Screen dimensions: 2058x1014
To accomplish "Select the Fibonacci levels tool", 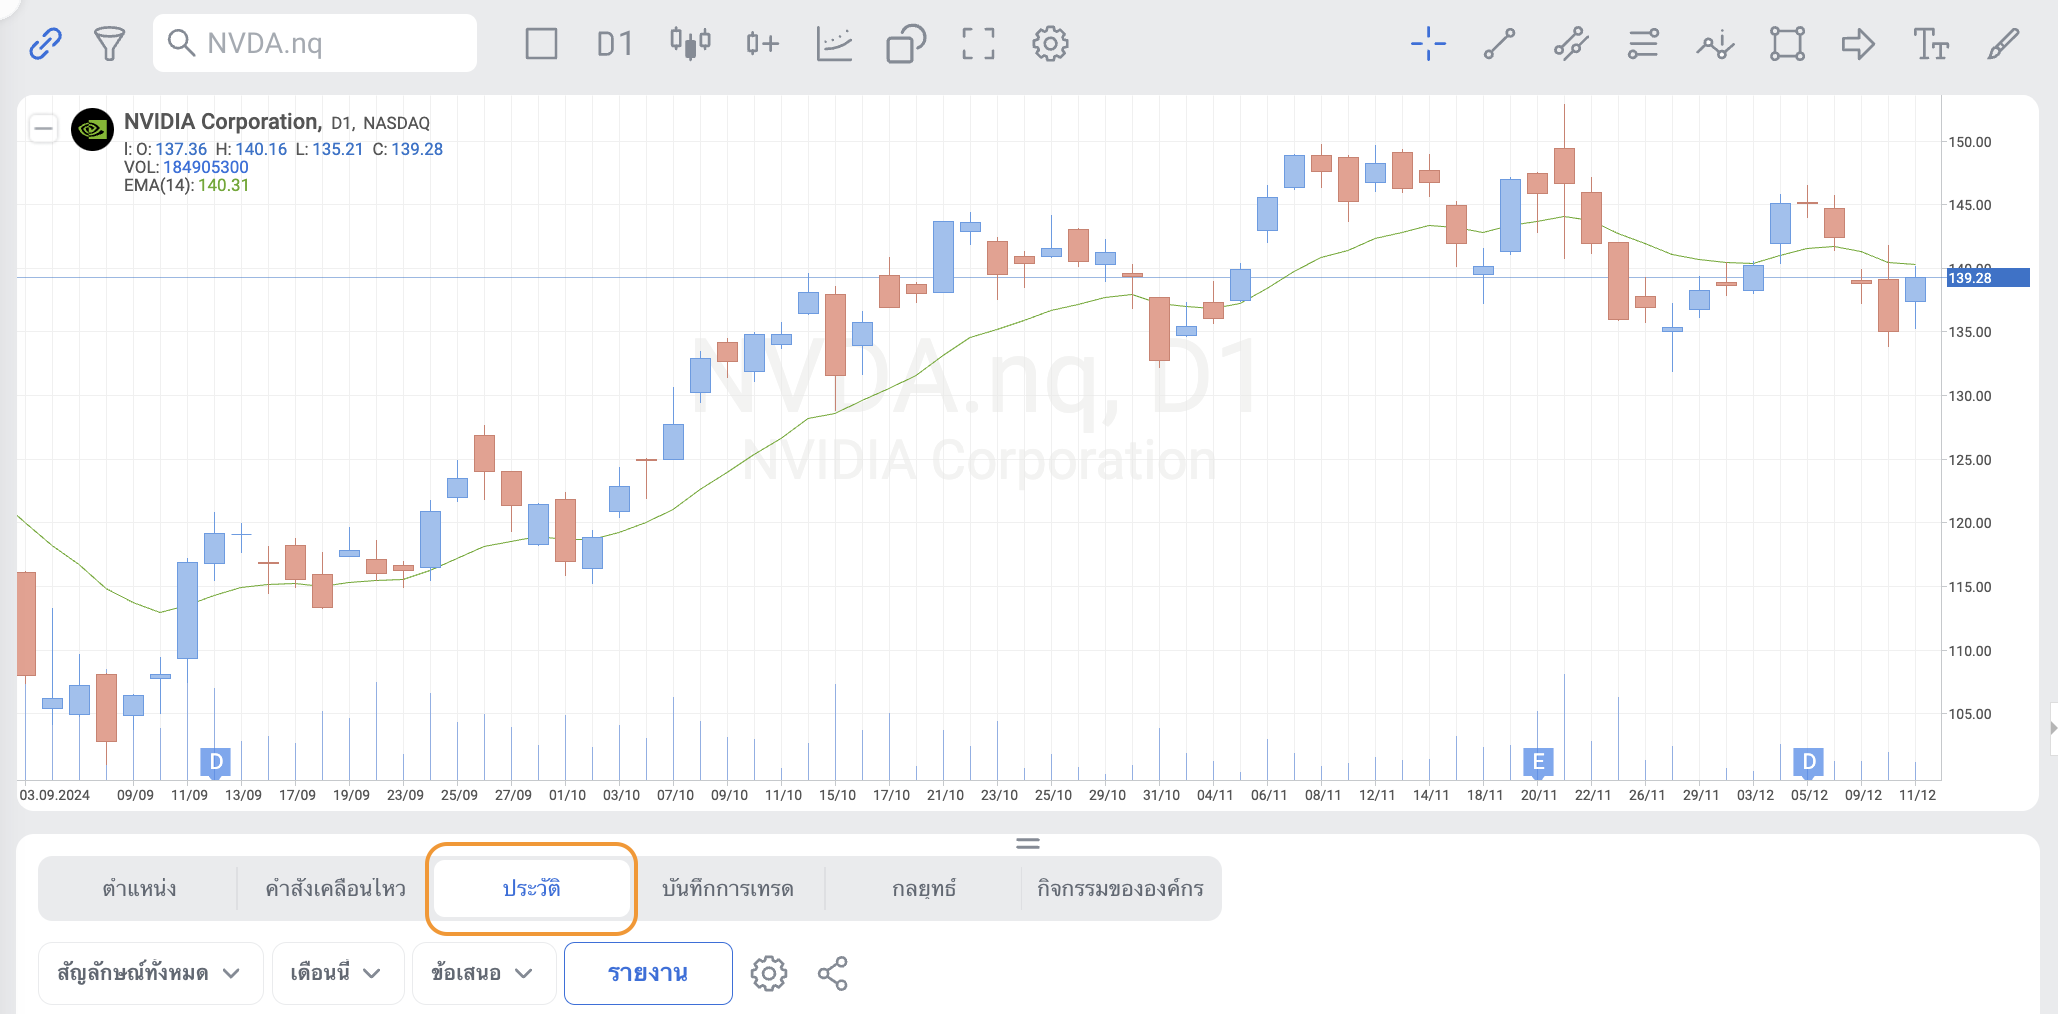I will [1643, 44].
